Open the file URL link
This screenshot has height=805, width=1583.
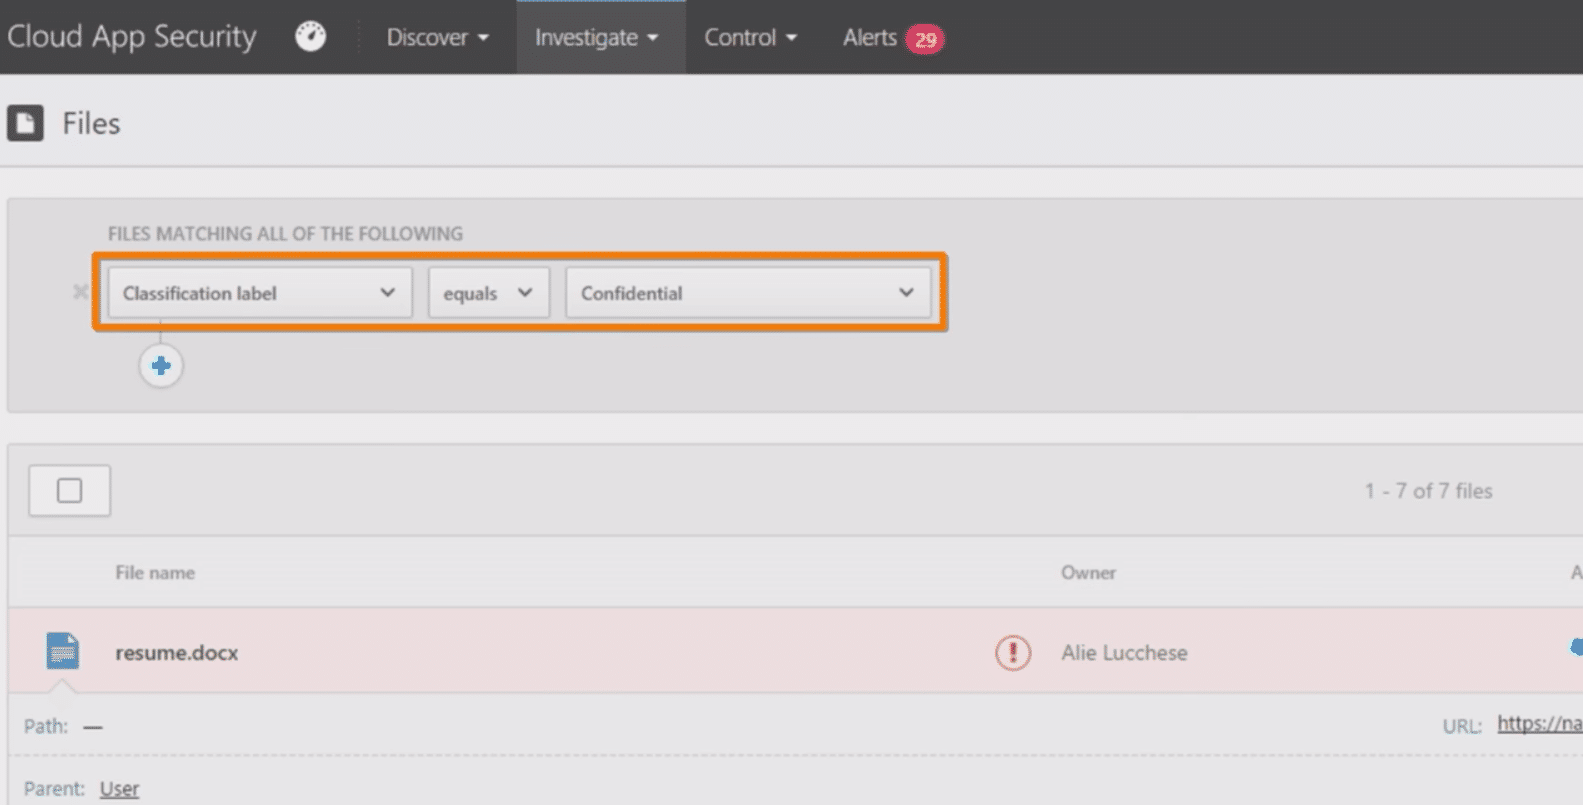pyautogui.click(x=1539, y=724)
